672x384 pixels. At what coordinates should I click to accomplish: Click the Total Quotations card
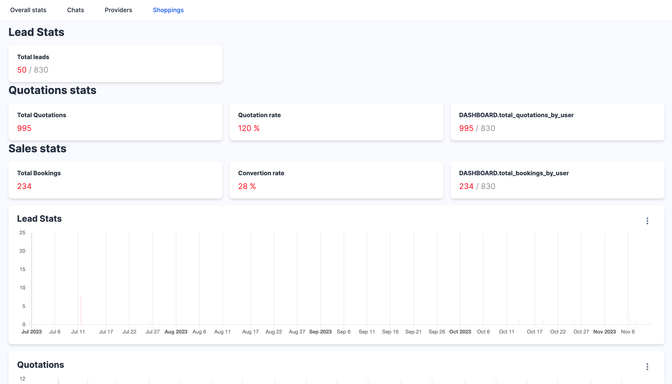(115, 122)
